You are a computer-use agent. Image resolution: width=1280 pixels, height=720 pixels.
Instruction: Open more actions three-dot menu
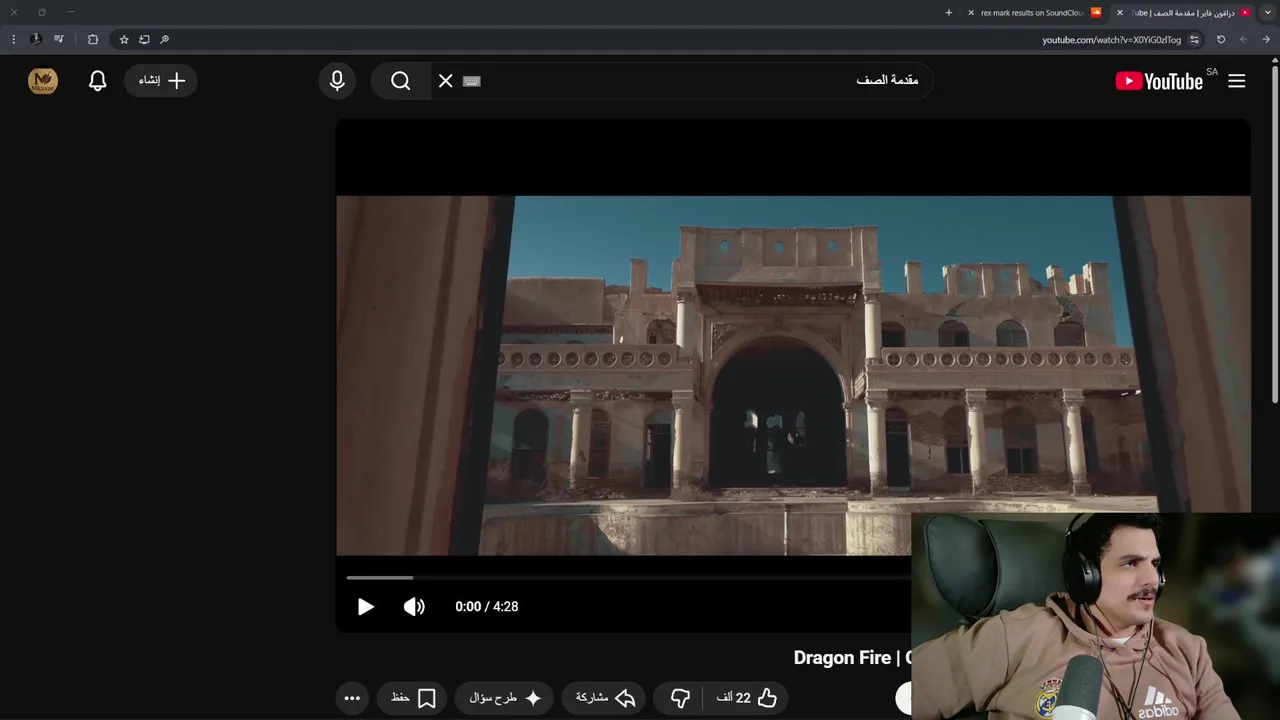click(x=352, y=698)
